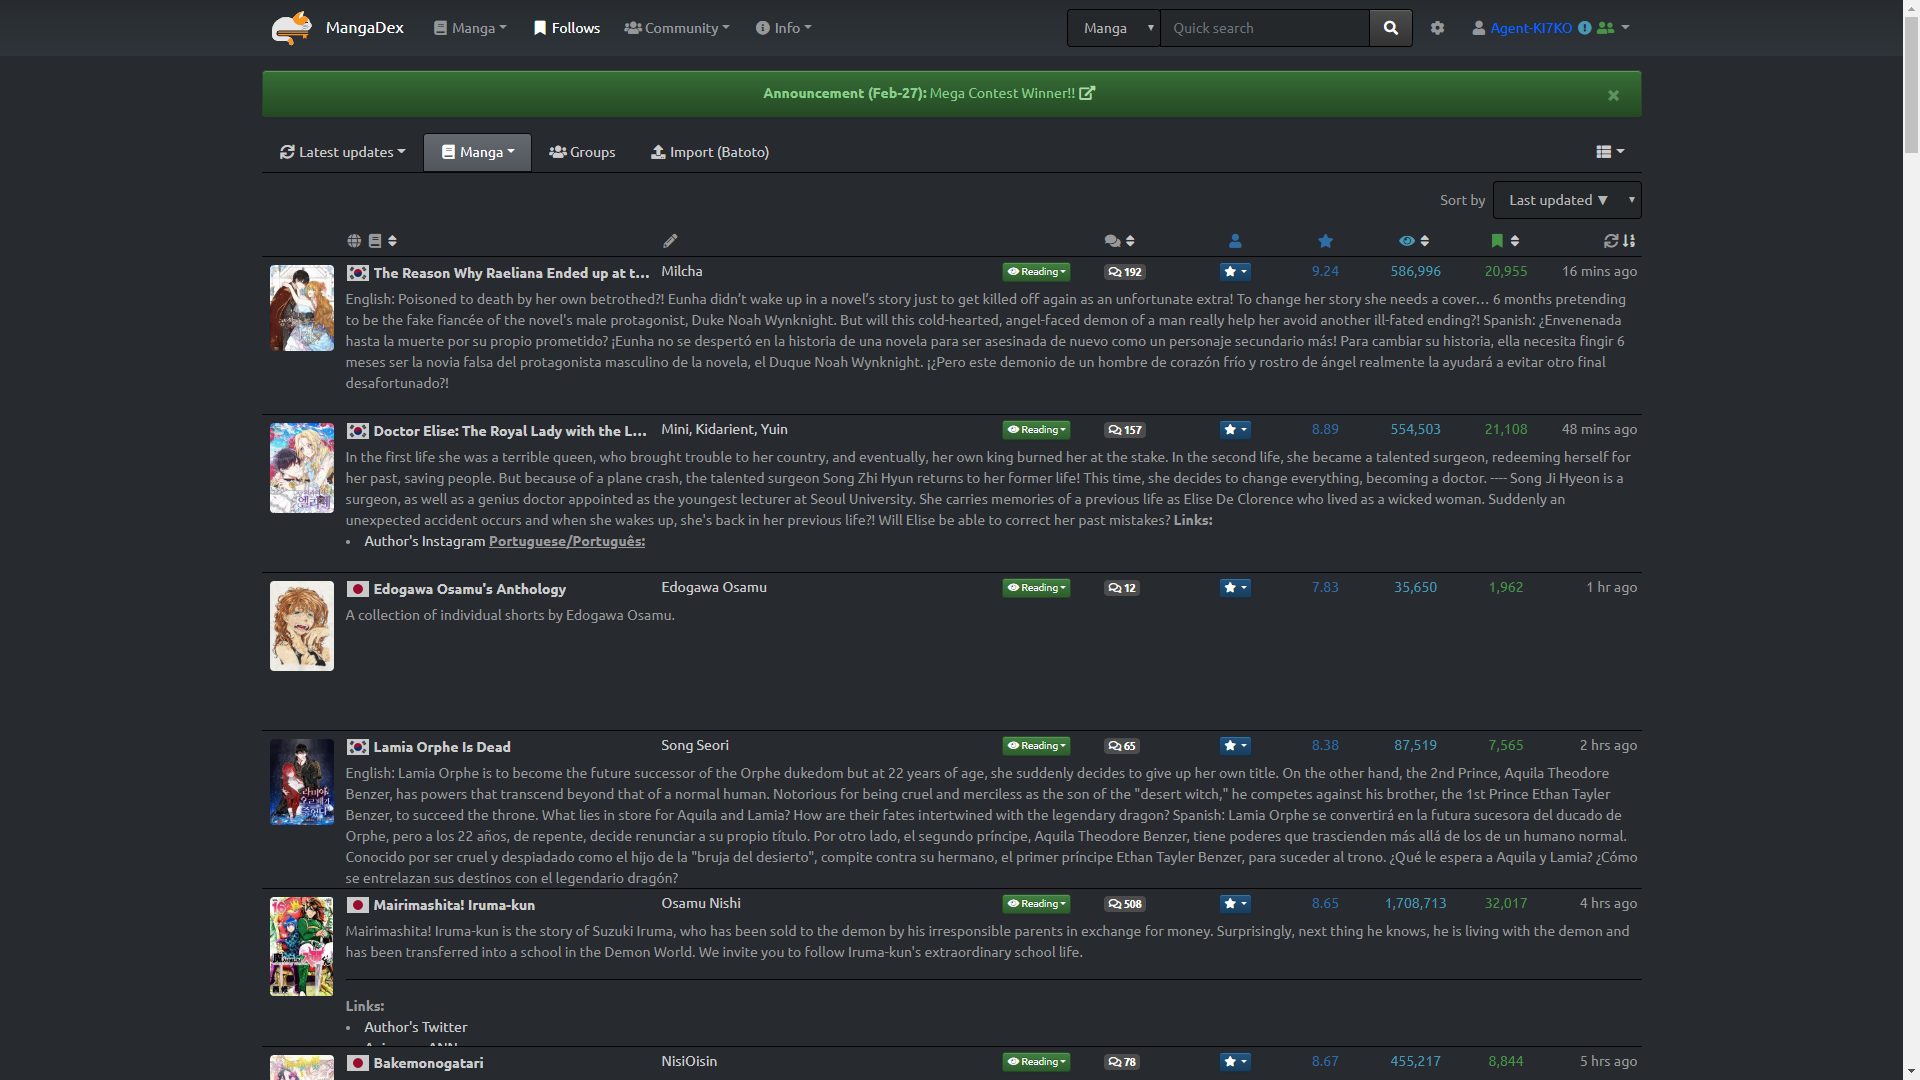The image size is (1920, 1080).
Task: Switch to the Groups tab
Action: 582,152
